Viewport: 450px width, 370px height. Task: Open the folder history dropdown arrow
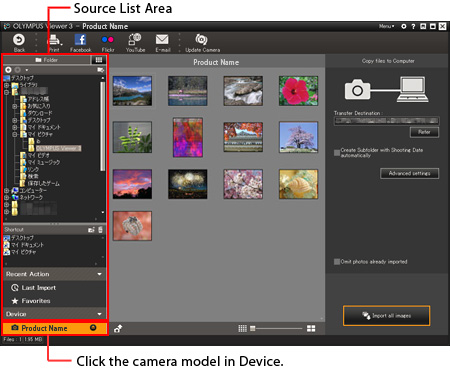point(27,70)
